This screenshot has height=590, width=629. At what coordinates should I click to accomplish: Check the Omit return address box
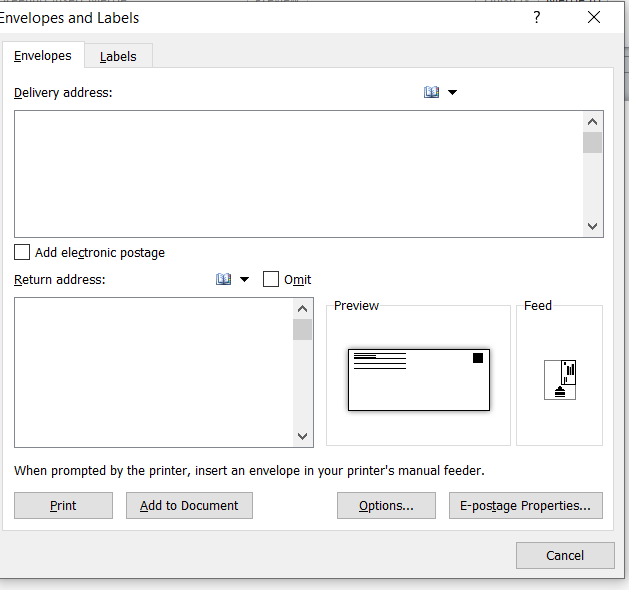(271, 280)
